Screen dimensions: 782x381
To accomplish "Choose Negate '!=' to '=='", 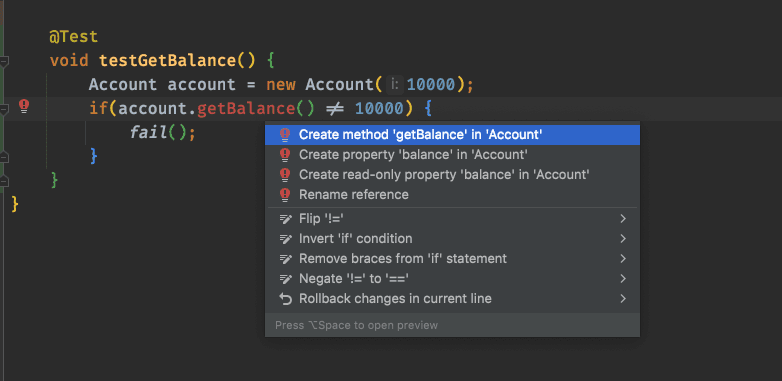I will 452,278.
